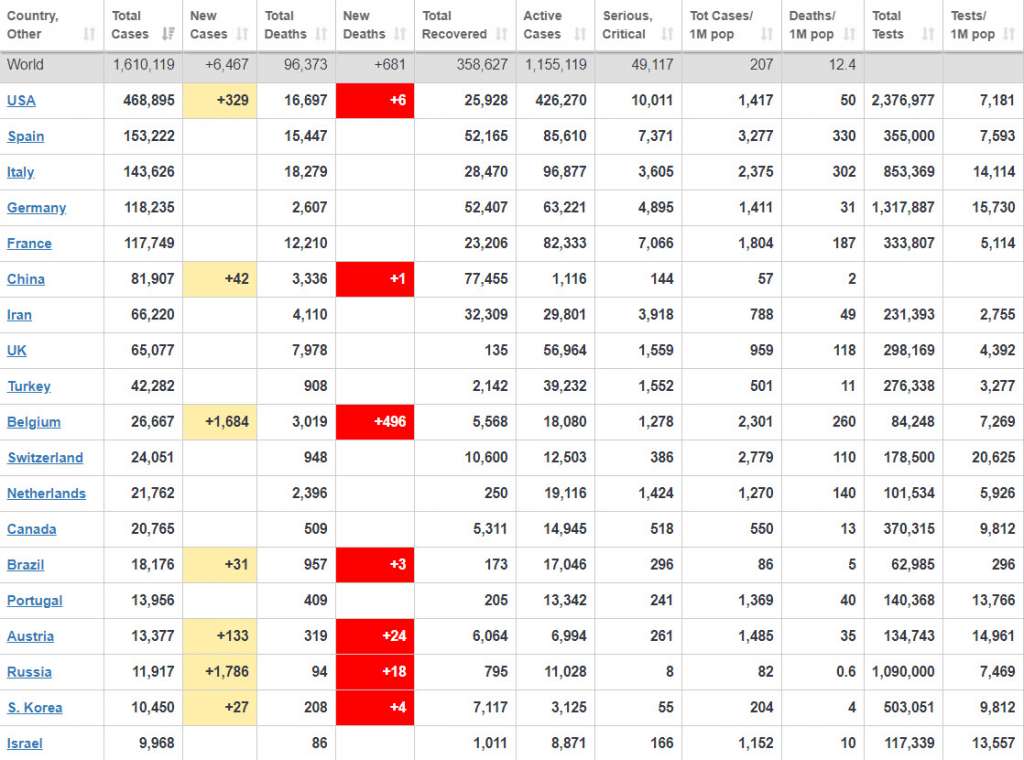Select World row label cell
1024x760 pixels.
tap(52, 65)
